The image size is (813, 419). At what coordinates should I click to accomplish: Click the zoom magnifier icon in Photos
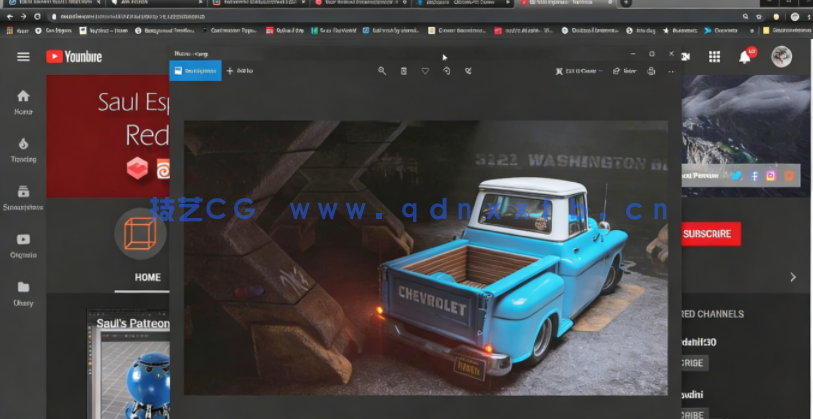coord(382,71)
